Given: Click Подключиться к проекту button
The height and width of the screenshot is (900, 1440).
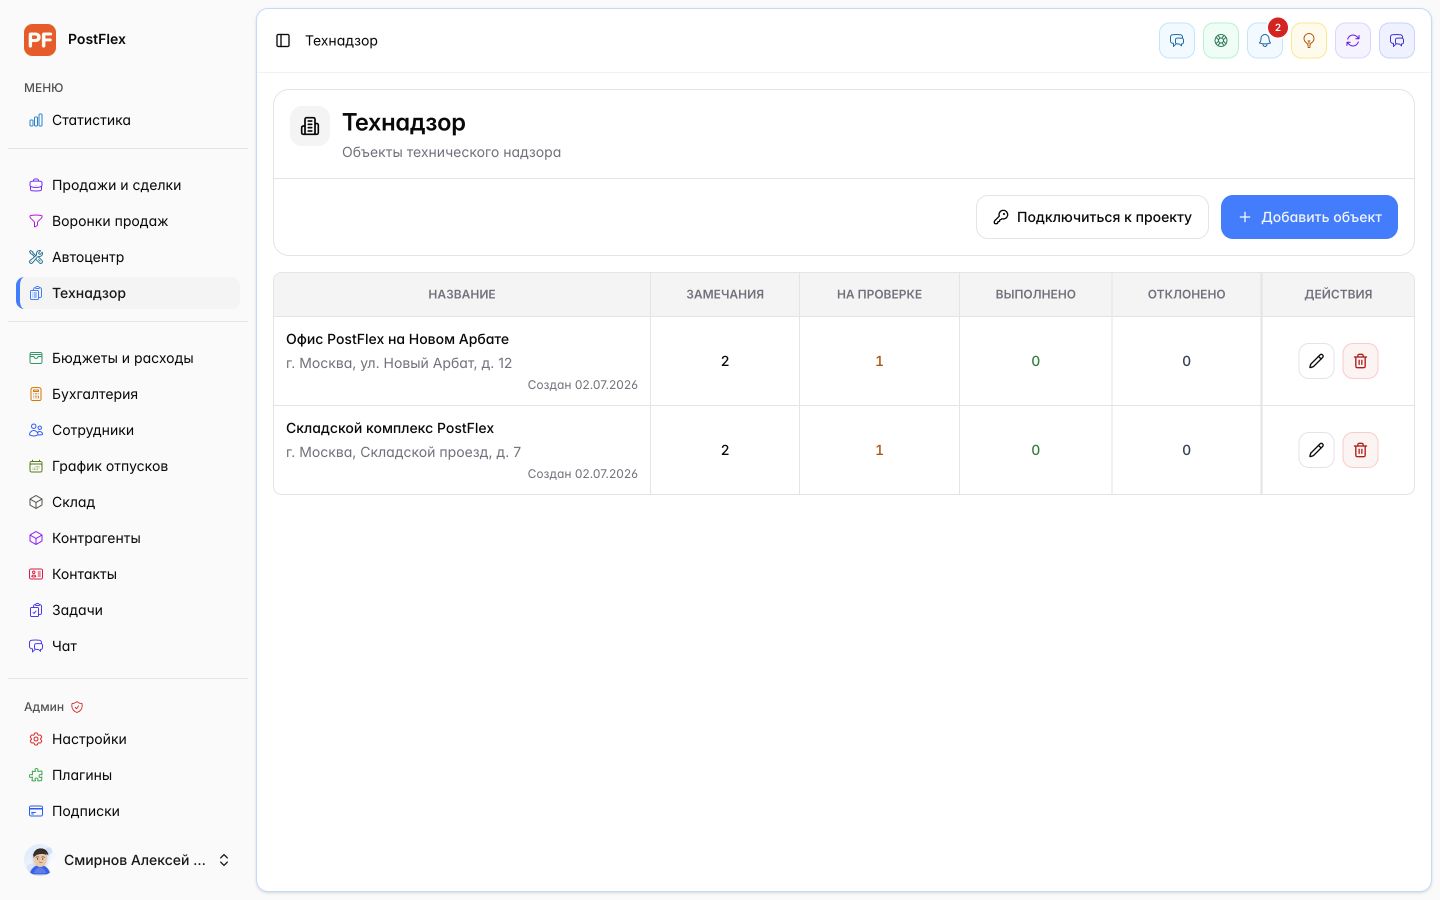Looking at the screenshot, I should [1092, 217].
